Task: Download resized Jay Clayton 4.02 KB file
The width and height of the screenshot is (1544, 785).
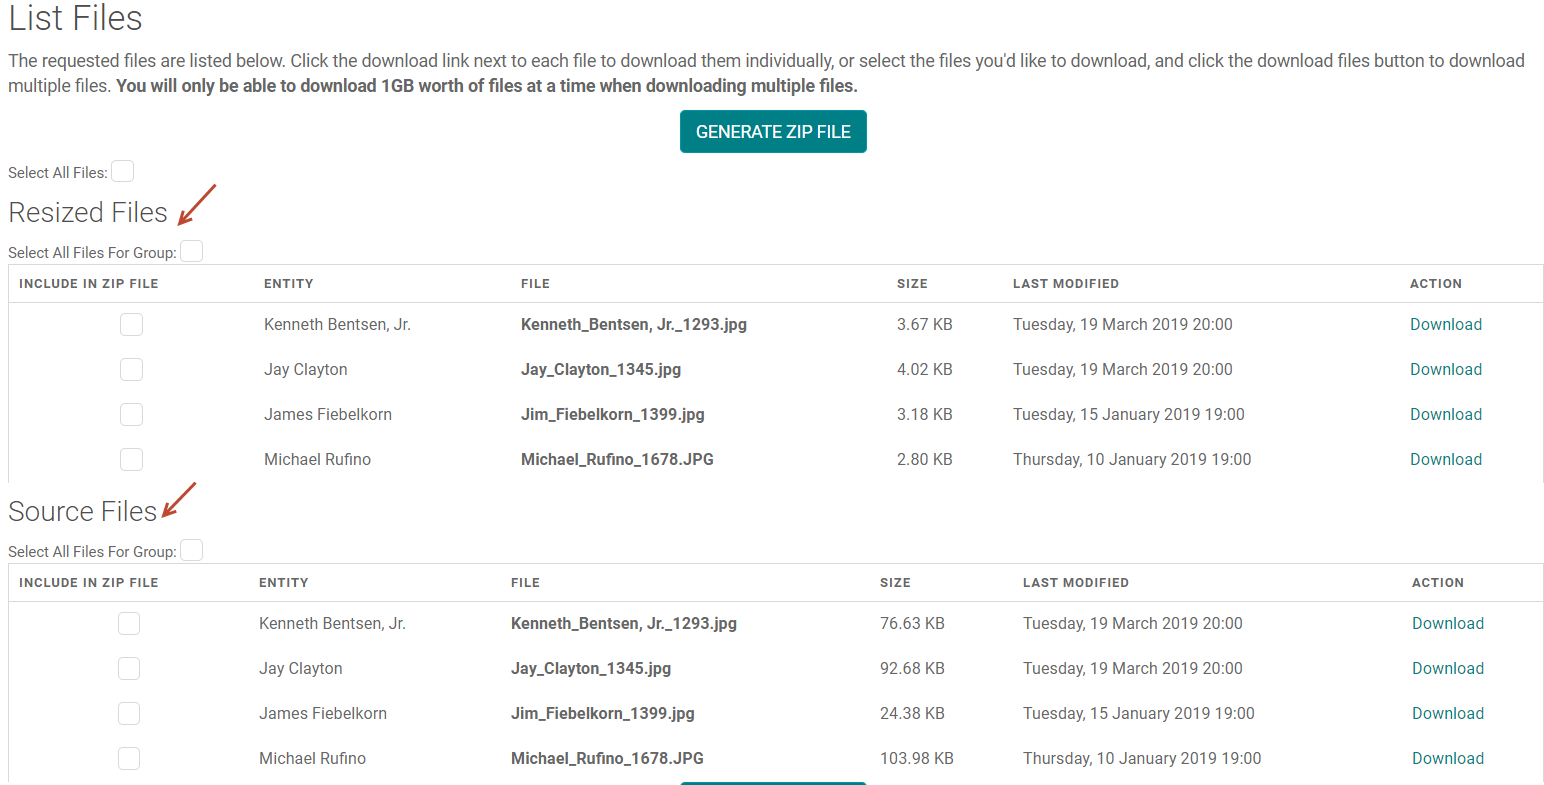Action: point(1445,369)
